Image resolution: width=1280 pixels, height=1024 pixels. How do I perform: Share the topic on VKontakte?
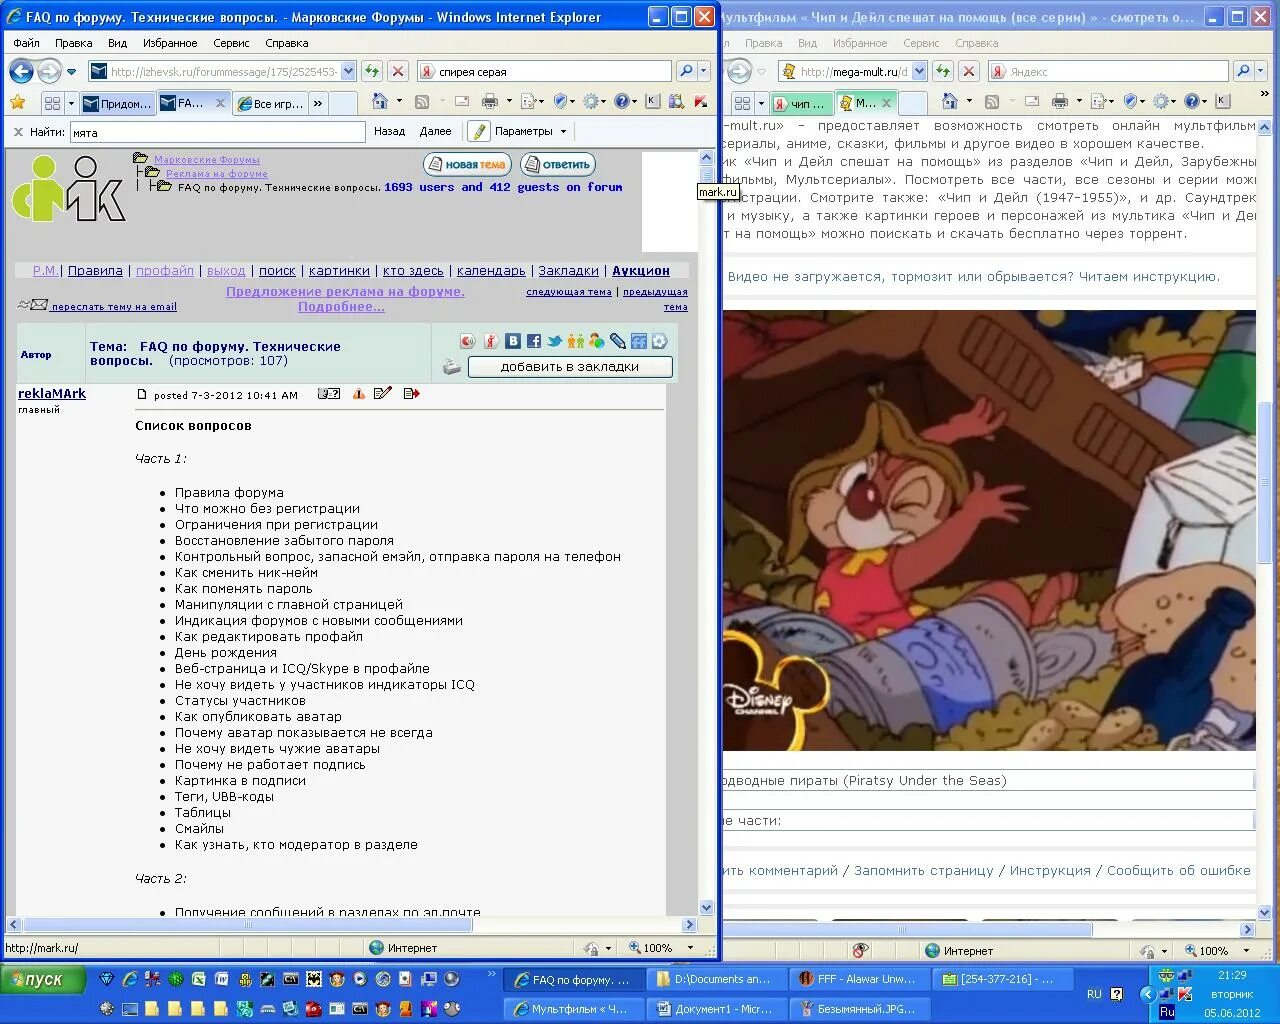pos(513,341)
